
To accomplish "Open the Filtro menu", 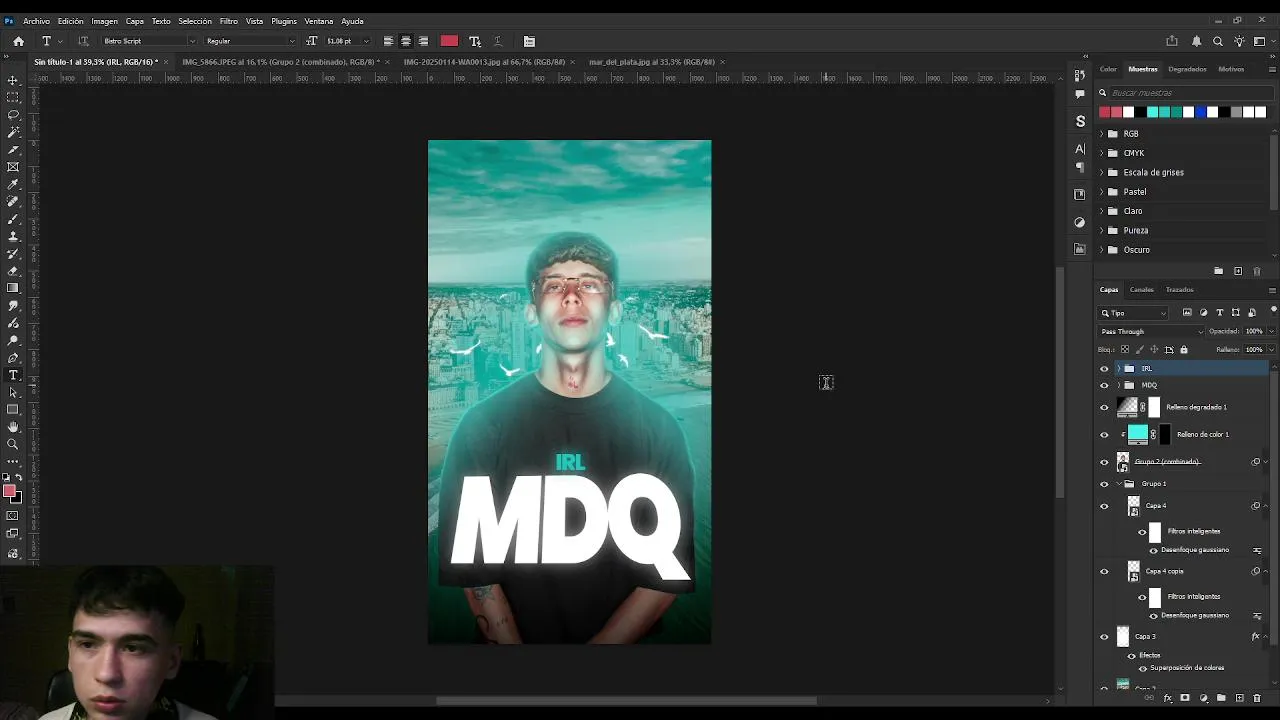I will click(x=229, y=21).
